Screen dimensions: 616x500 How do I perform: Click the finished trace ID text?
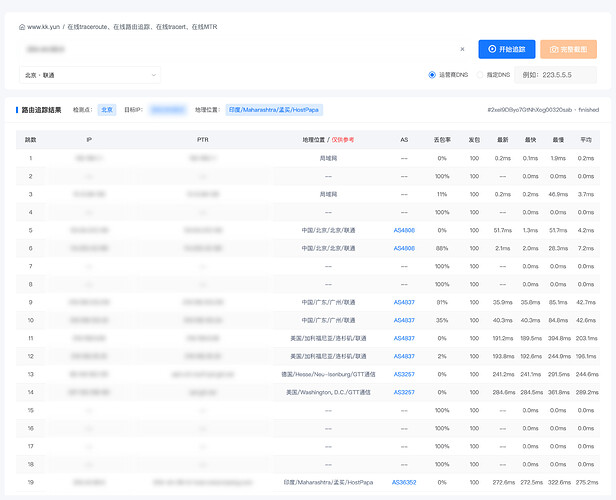pos(543,110)
